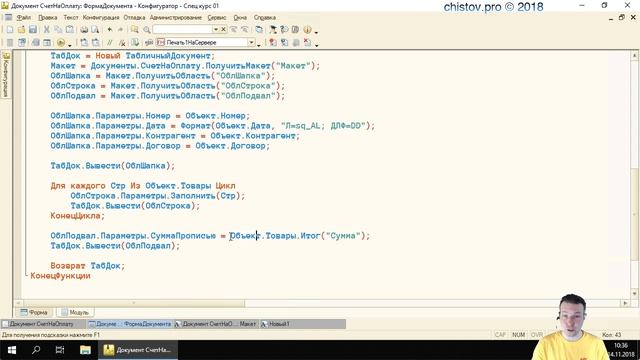Click the red breakpoint toggle icon
This screenshot has width=640, height=360.
click(273, 42)
